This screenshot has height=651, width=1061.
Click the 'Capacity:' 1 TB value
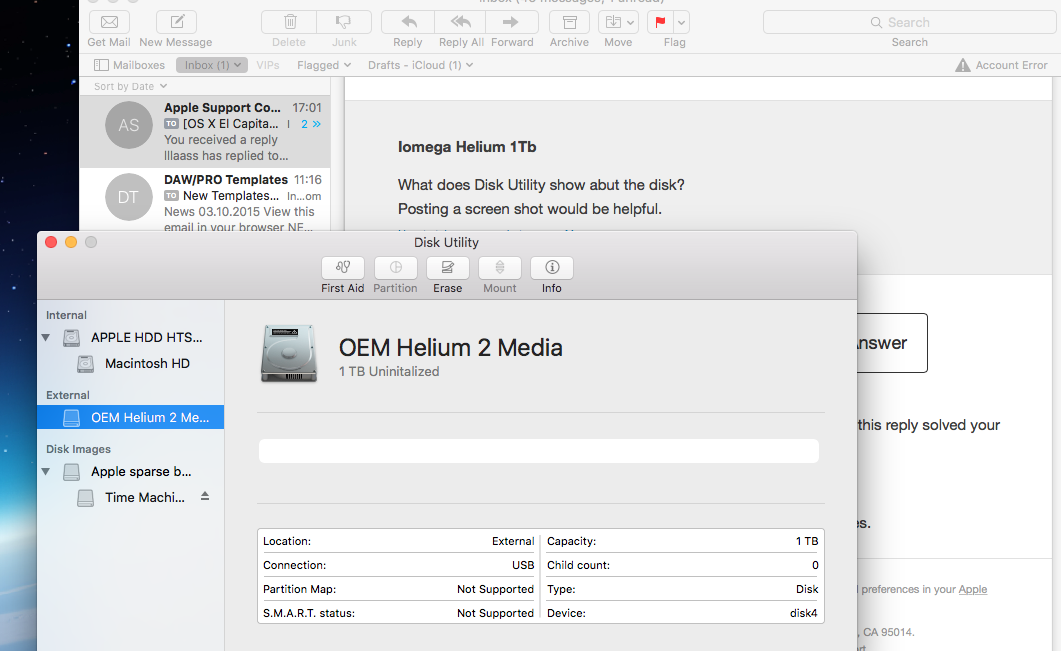pos(807,541)
